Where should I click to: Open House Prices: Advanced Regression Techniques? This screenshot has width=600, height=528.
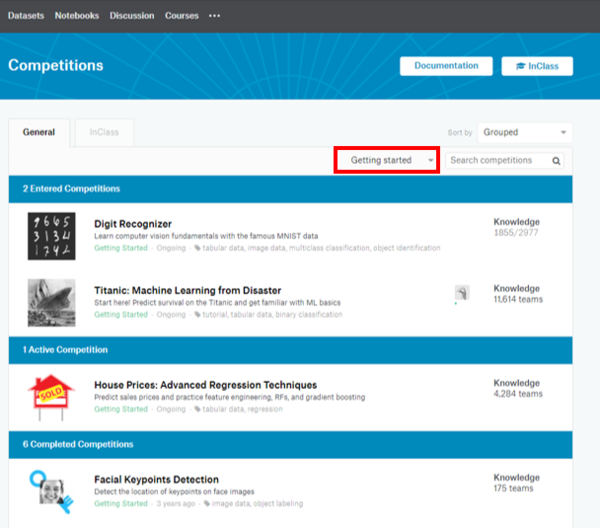tap(205, 385)
